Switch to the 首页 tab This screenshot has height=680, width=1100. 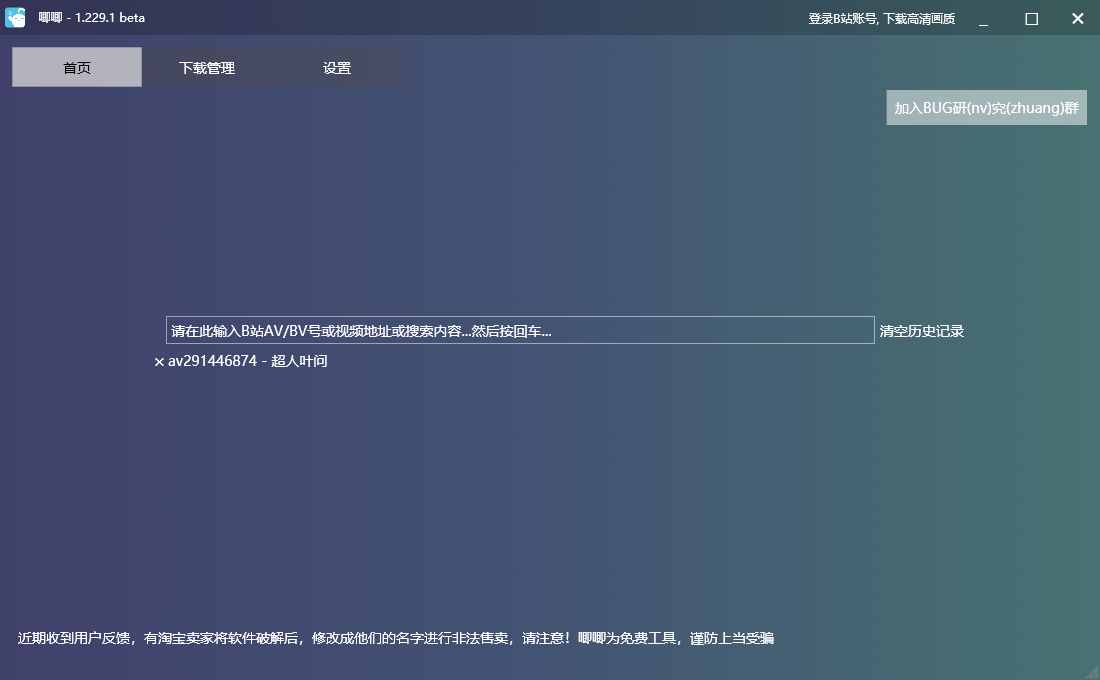[76, 67]
